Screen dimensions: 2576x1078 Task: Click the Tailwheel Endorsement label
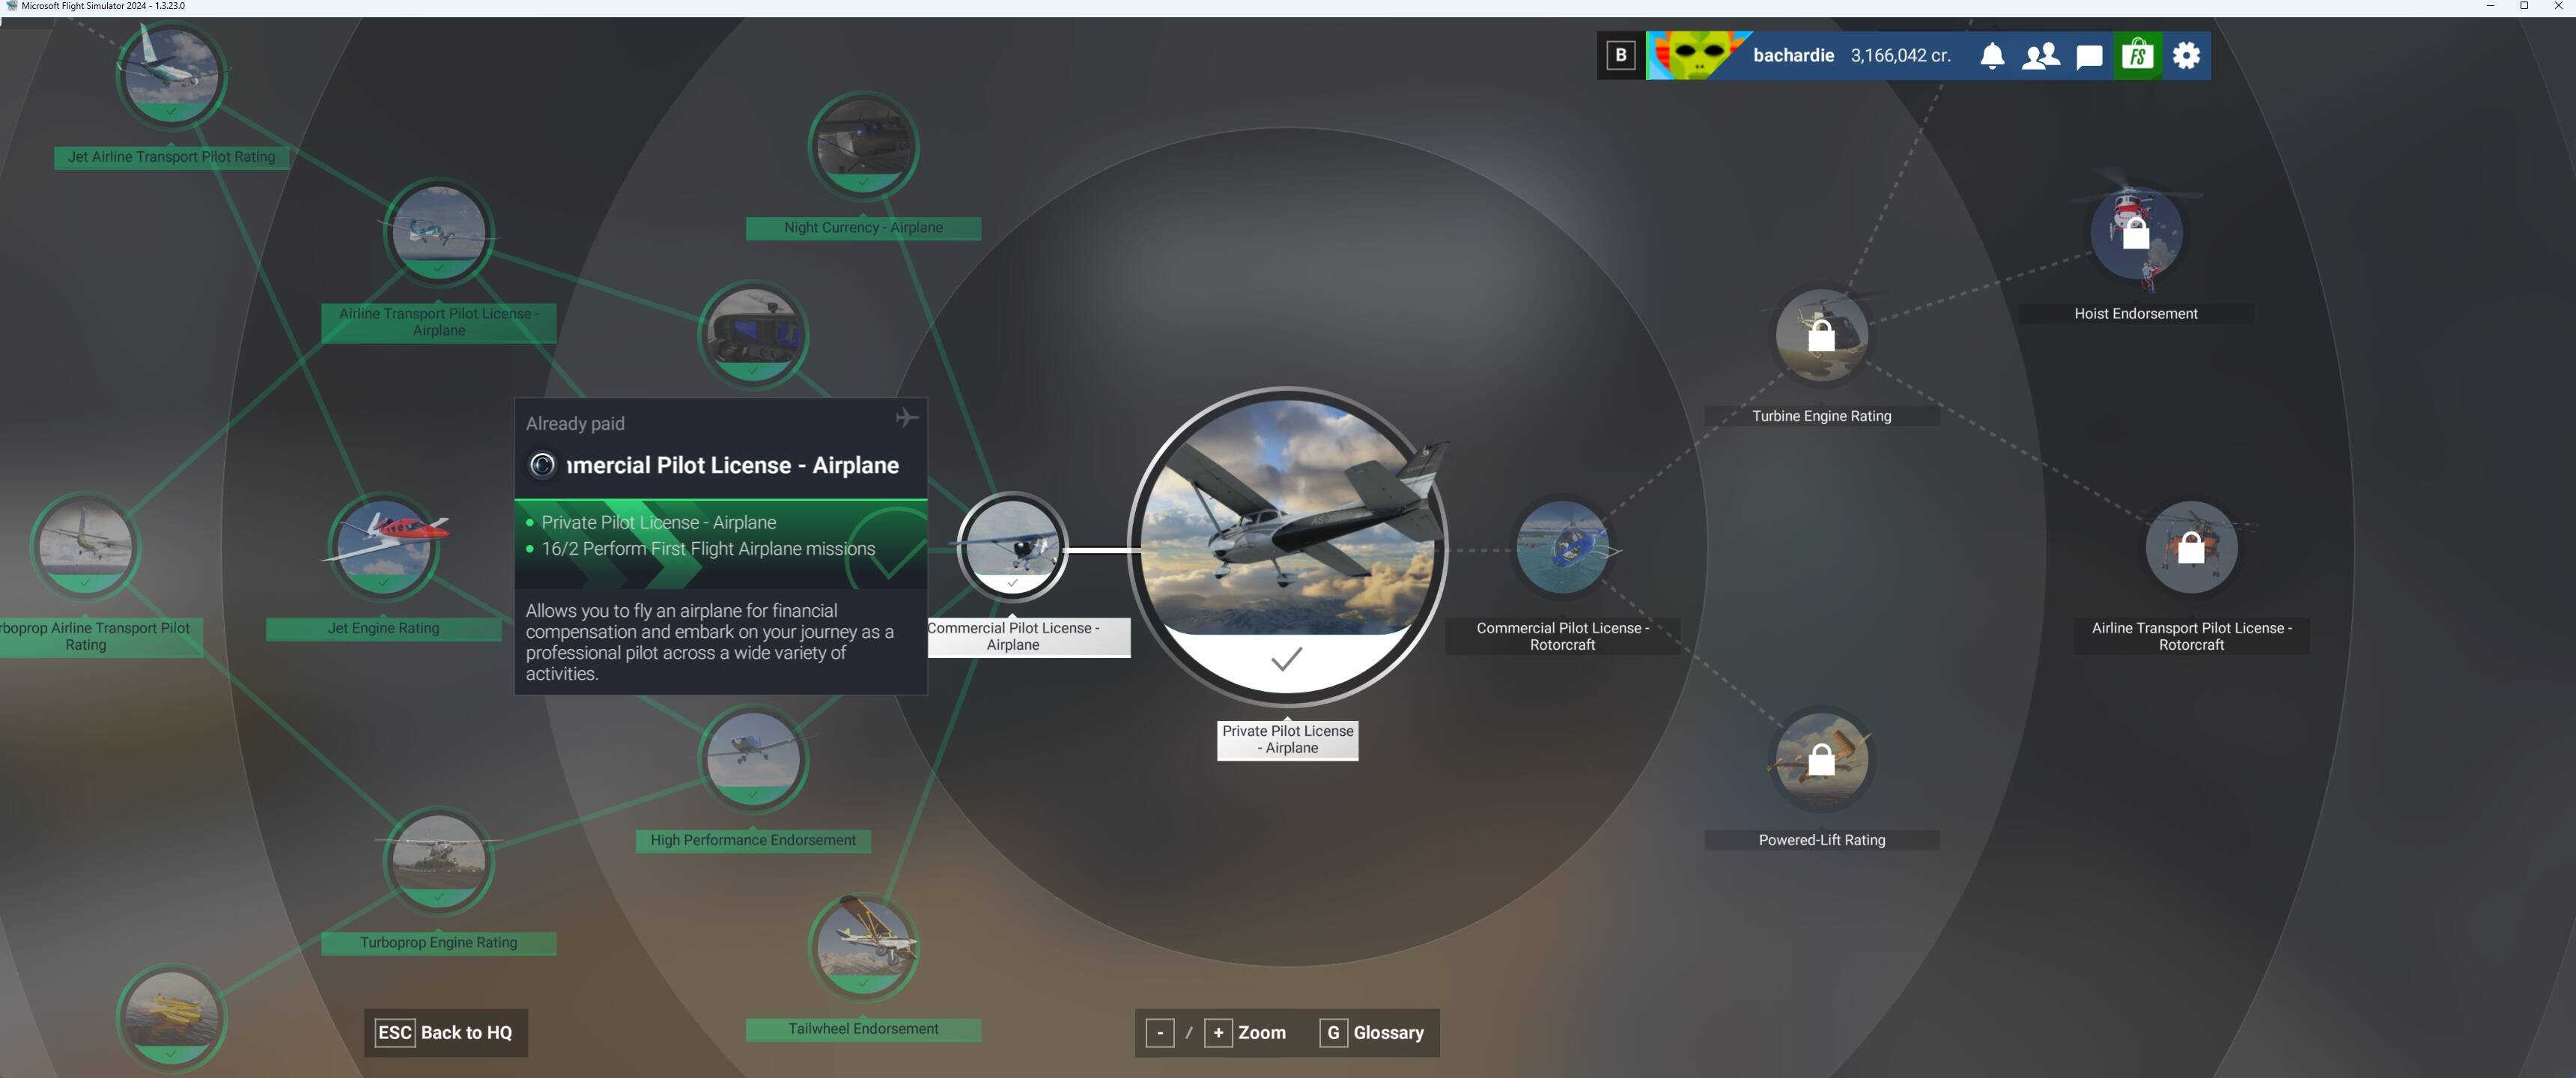[863, 1029]
